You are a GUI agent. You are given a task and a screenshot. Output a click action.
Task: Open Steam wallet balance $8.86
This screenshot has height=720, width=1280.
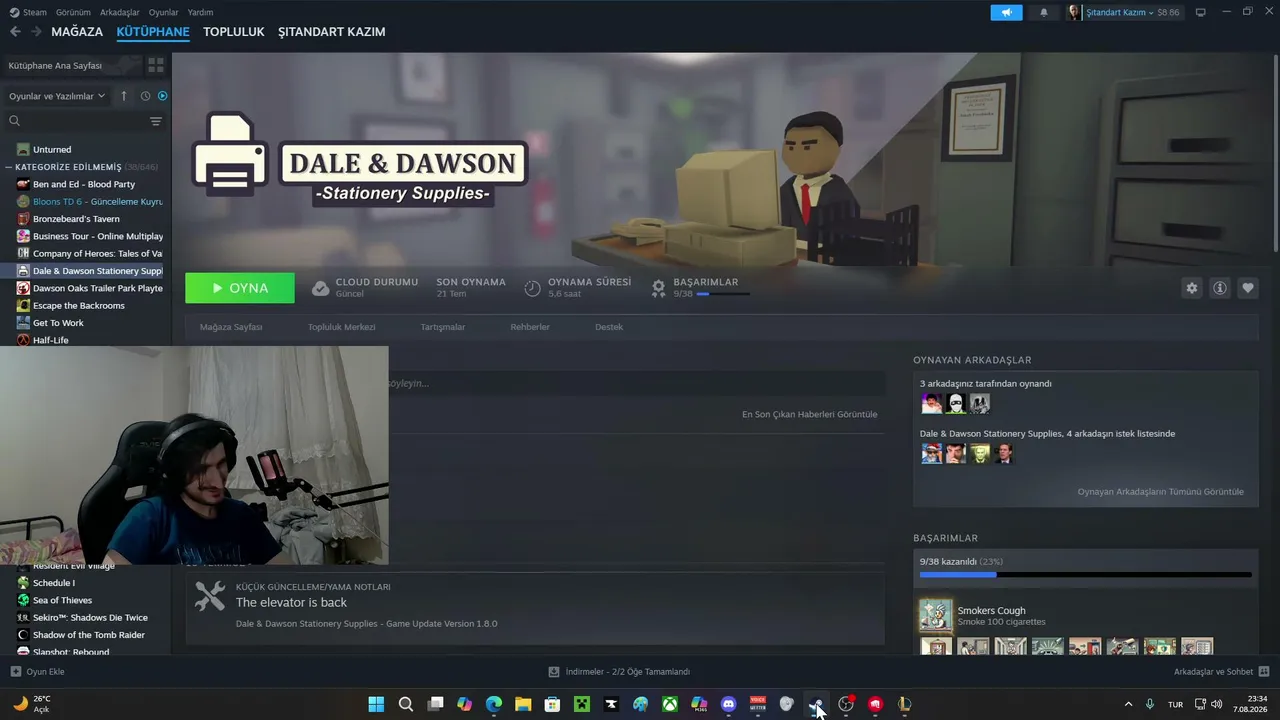pyautogui.click(x=1169, y=13)
